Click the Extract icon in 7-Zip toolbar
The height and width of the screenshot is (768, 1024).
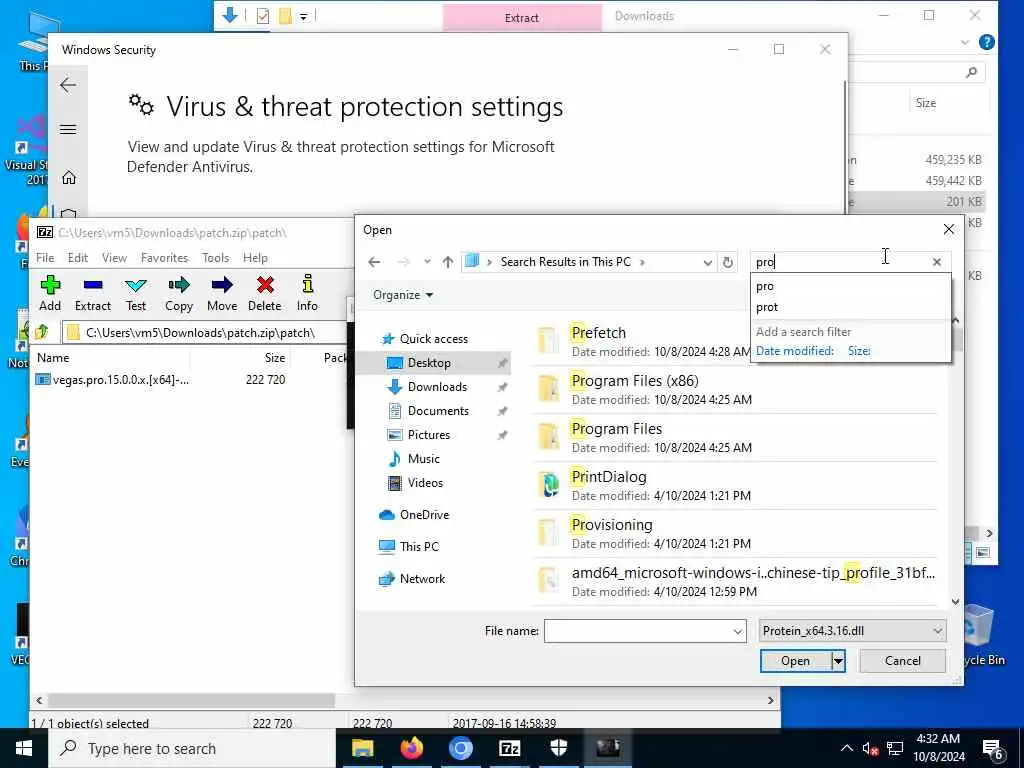click(x=93, y=285)
